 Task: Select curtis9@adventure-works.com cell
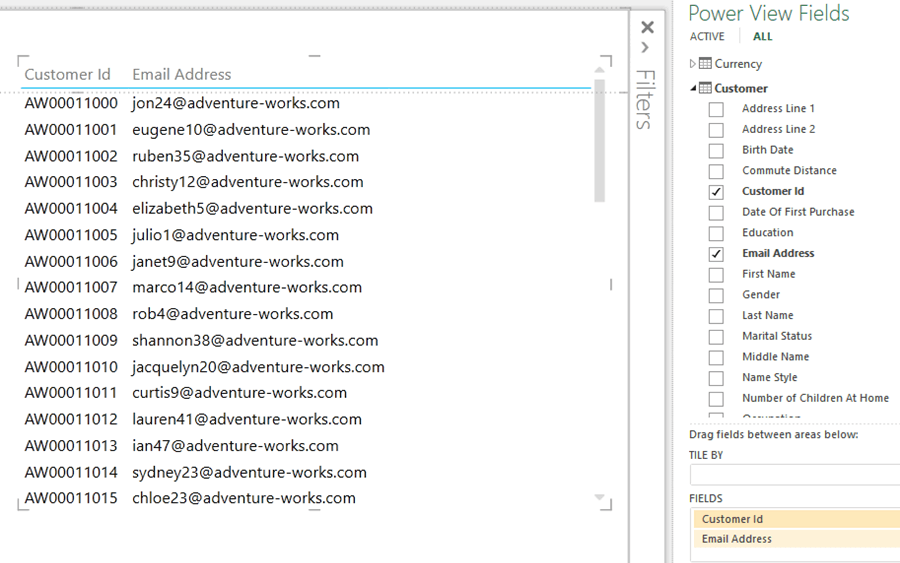pyautogui.click(x=239, y=393)
